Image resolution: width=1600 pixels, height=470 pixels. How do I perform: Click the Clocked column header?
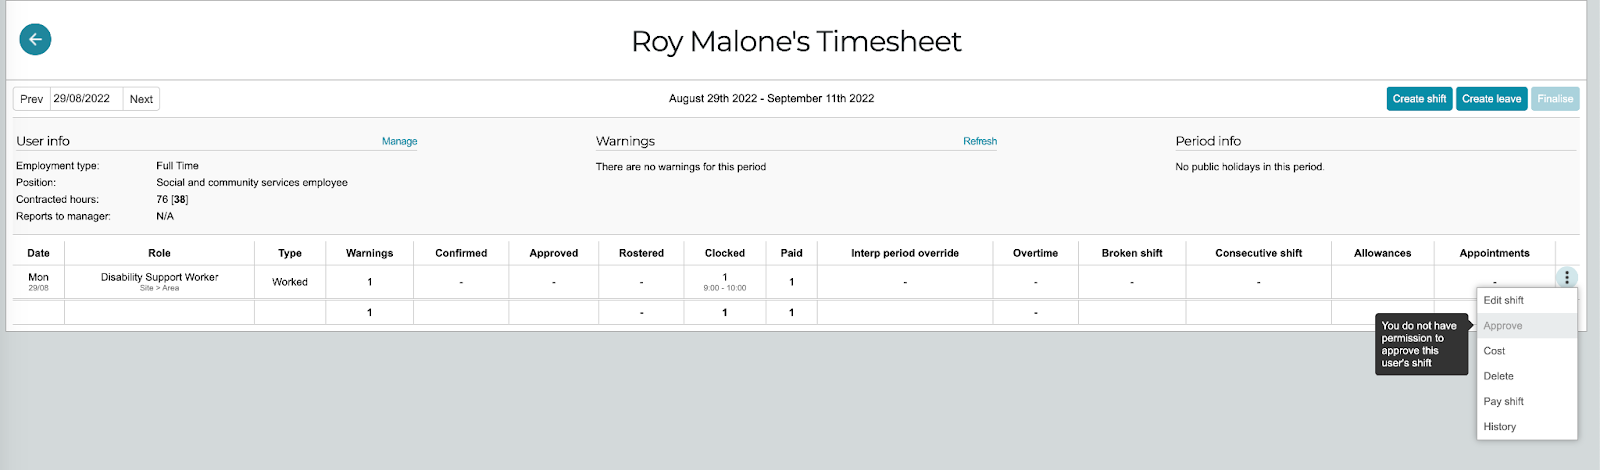[x=725, y=253]
